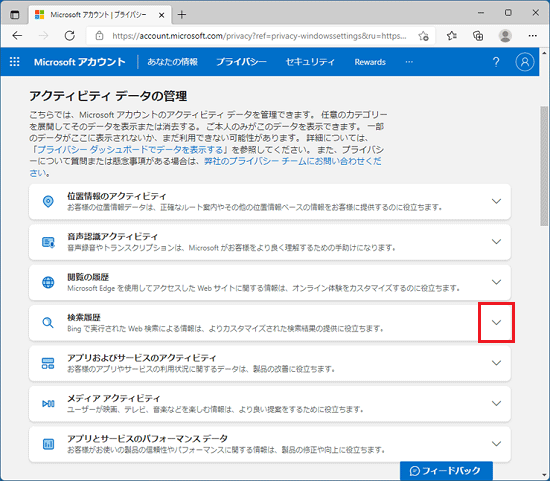Click the magnifier icon for 検索履歴
The height and width of the screenshot is (481, 550).
pos(48,323)
